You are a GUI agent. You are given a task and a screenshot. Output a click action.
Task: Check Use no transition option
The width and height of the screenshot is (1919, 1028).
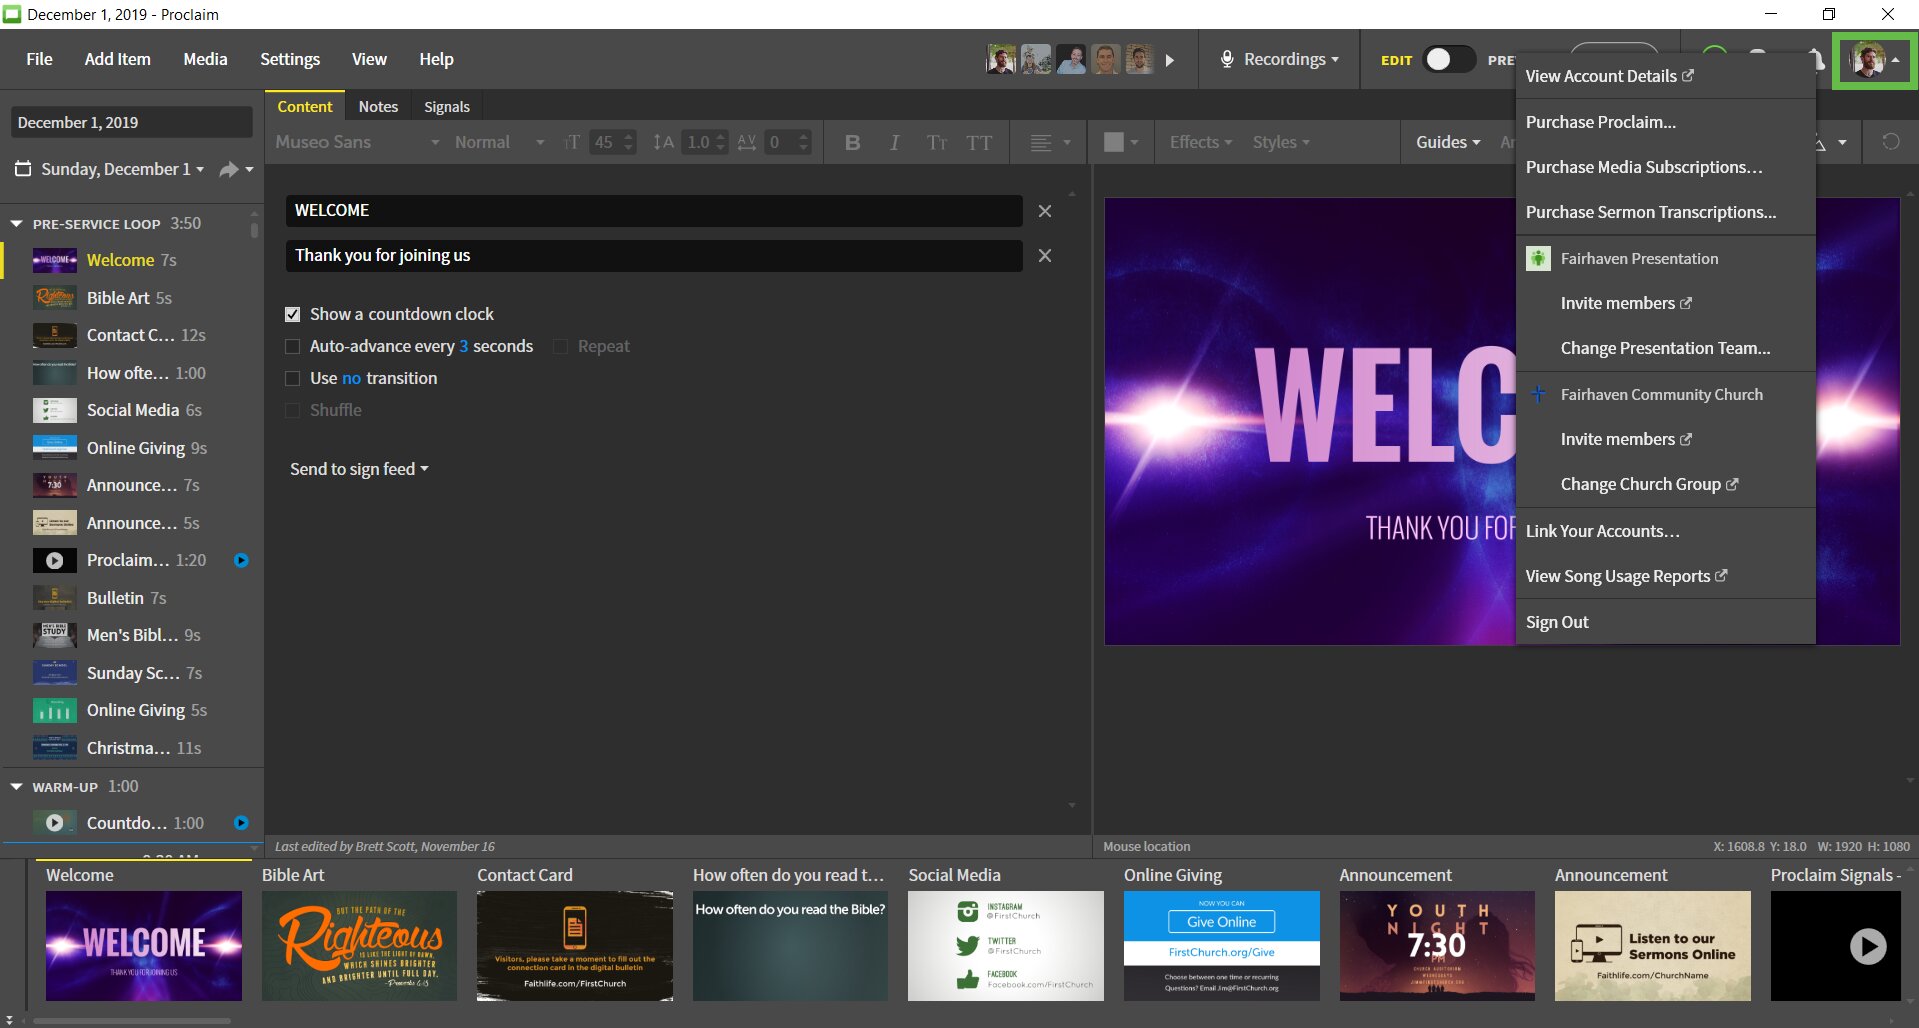(x=292, y=378)
